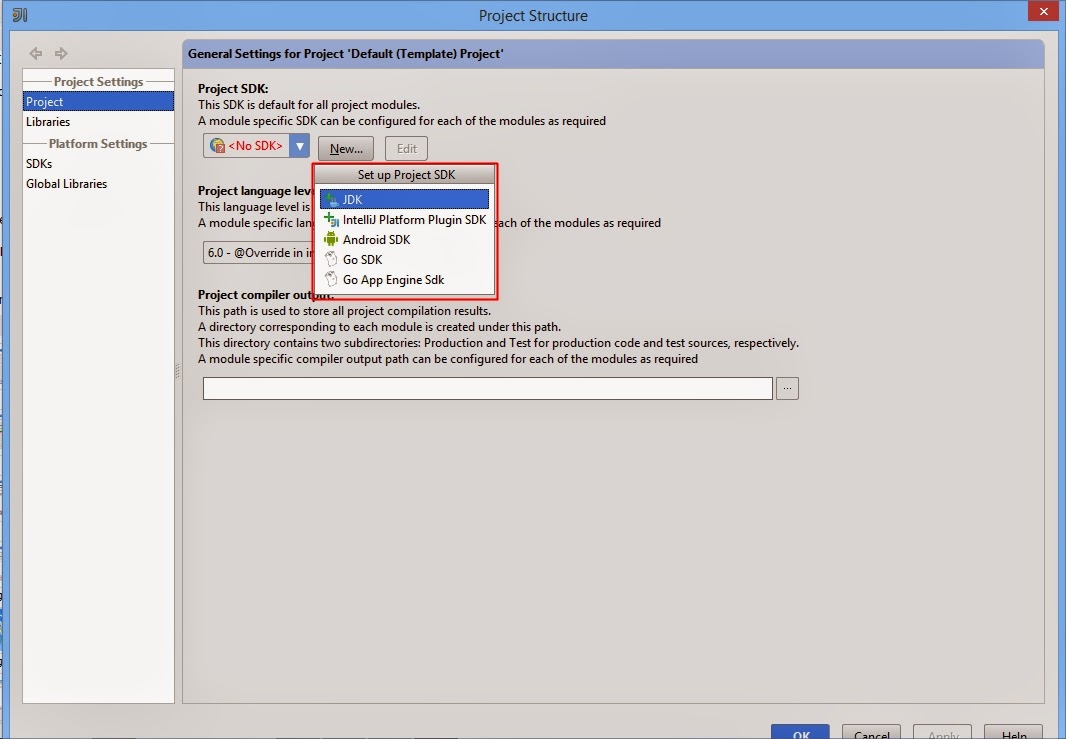Open Global Libraries under Platform Settings
The width and height of the screenshot is (1066, 739).
pyautogui.click(x=99, y=184)
